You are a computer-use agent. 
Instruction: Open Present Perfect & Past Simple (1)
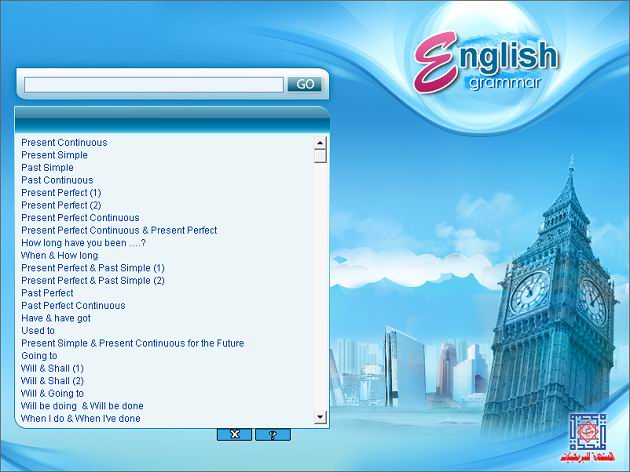pos(93,268)
